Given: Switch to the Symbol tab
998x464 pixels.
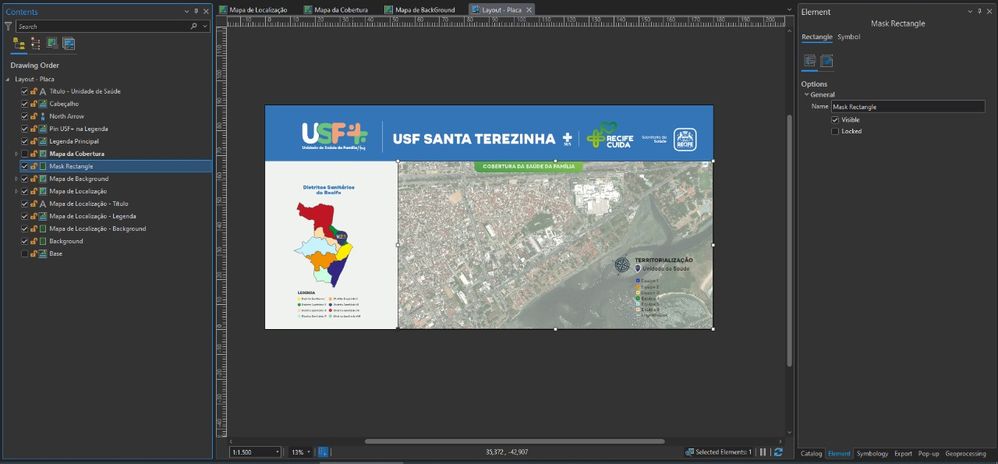Looking at the screenshot, I should pos(848,37).
